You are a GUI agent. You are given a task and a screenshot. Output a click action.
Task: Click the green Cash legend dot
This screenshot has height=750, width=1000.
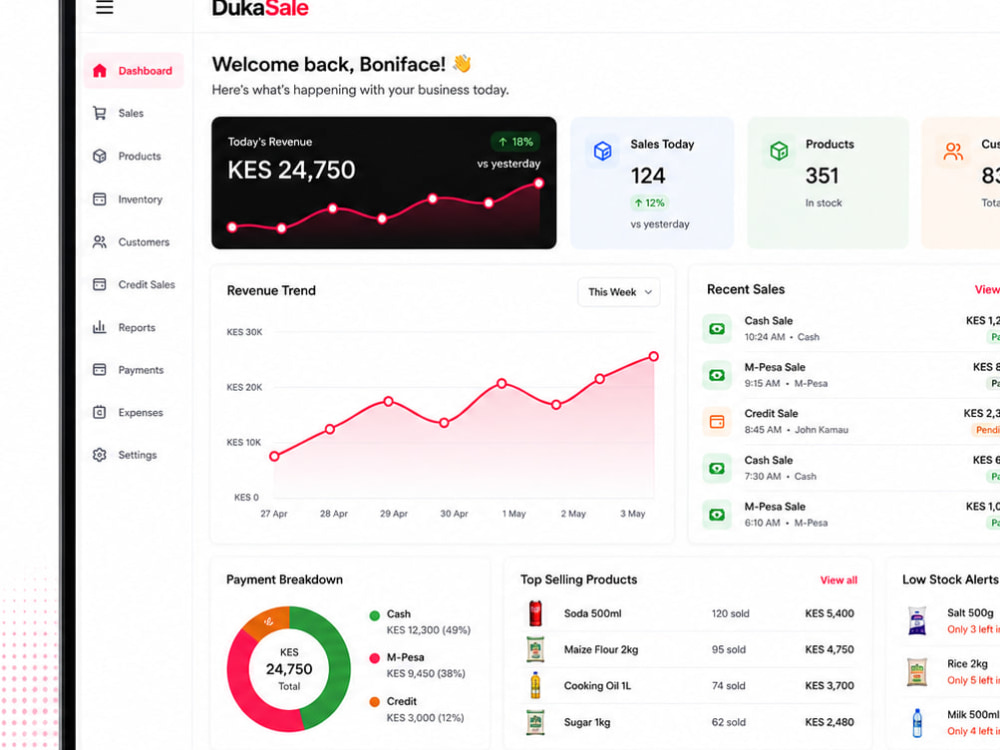(x=374, y=615)
